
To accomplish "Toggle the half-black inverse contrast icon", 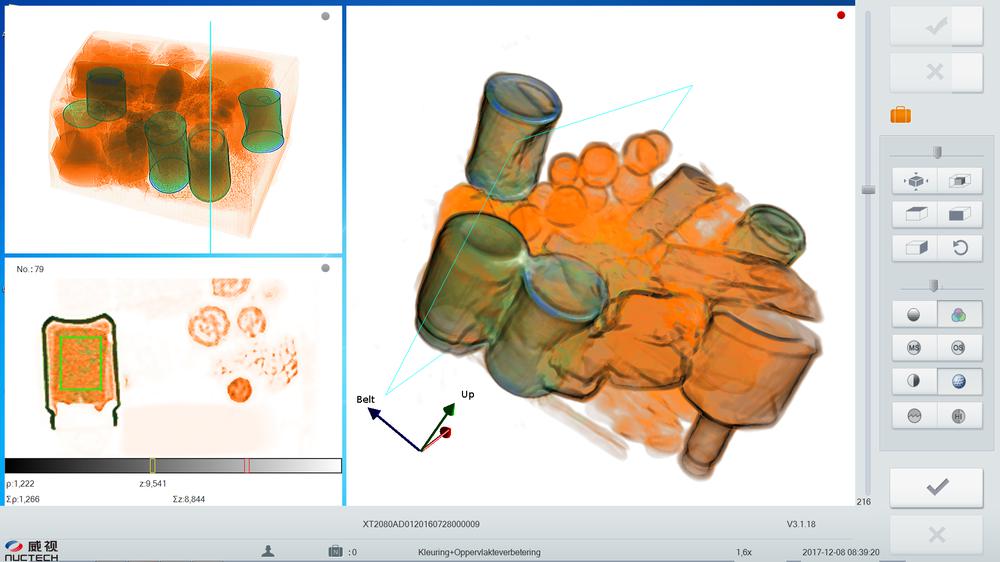I will pos(914,382).
